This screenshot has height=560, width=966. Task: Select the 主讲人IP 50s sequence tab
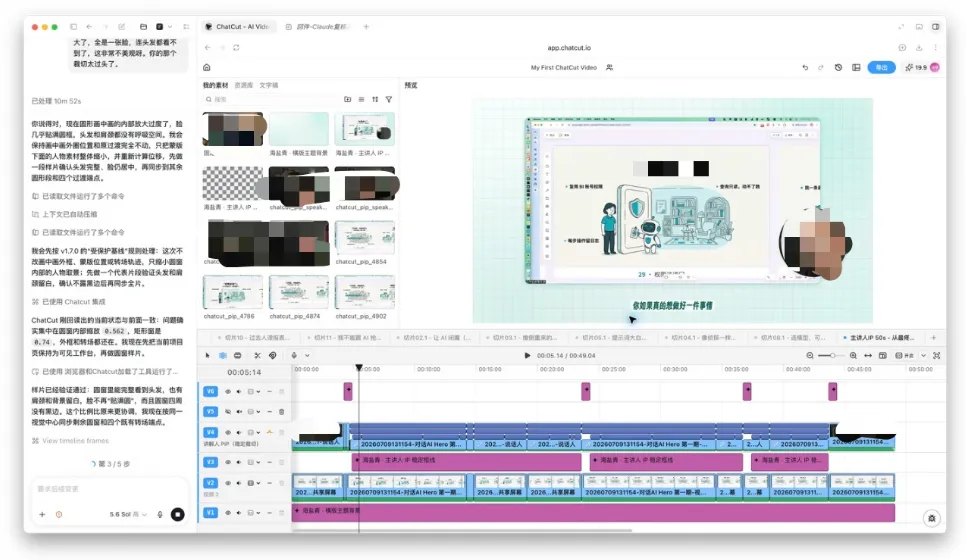[882, 338]
